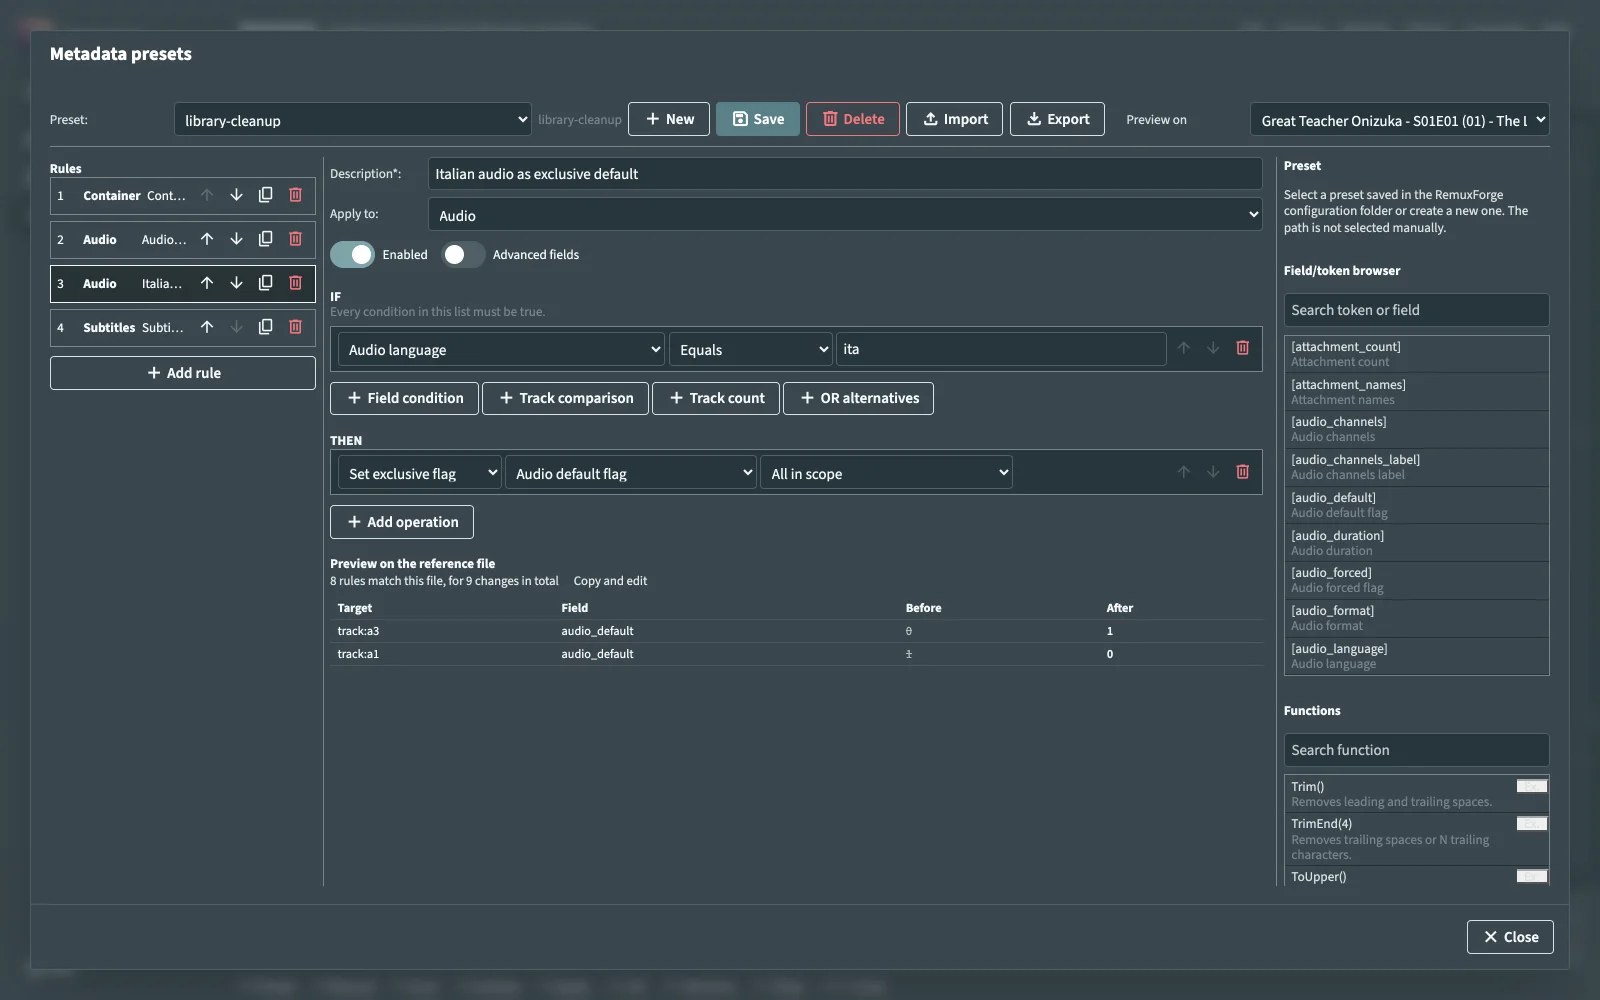Delete the Audio language condition
1600x1000 pixels.
pyautogui.click(x=1242, y=348)
